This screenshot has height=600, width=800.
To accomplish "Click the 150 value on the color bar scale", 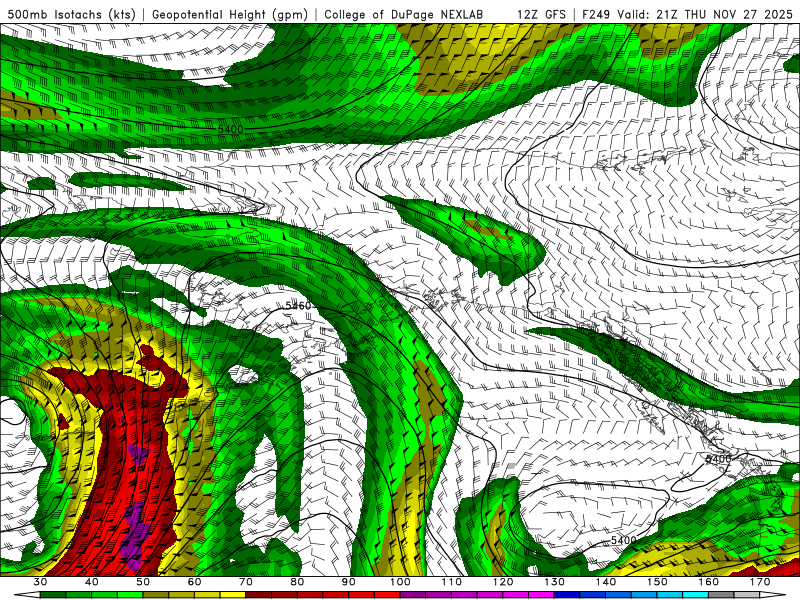I will tap(657, 582).
